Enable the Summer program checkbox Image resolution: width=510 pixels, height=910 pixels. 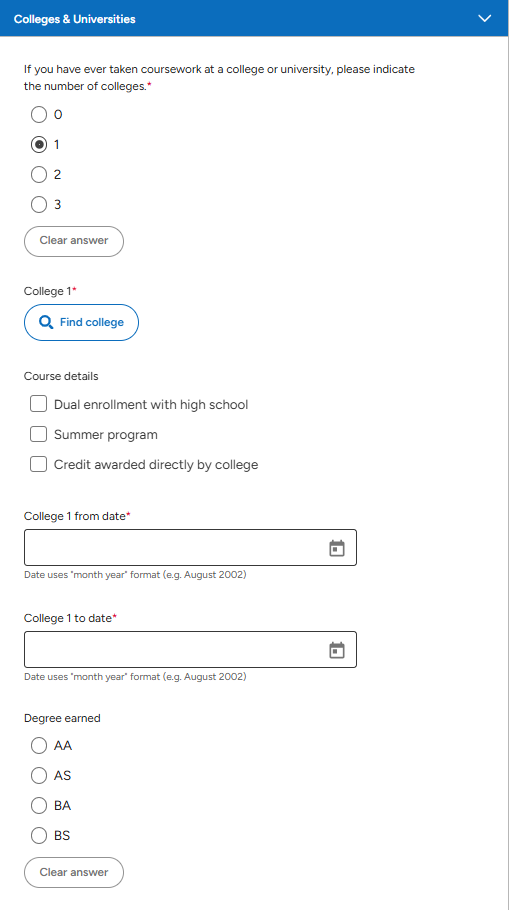[x=38, y=434]
